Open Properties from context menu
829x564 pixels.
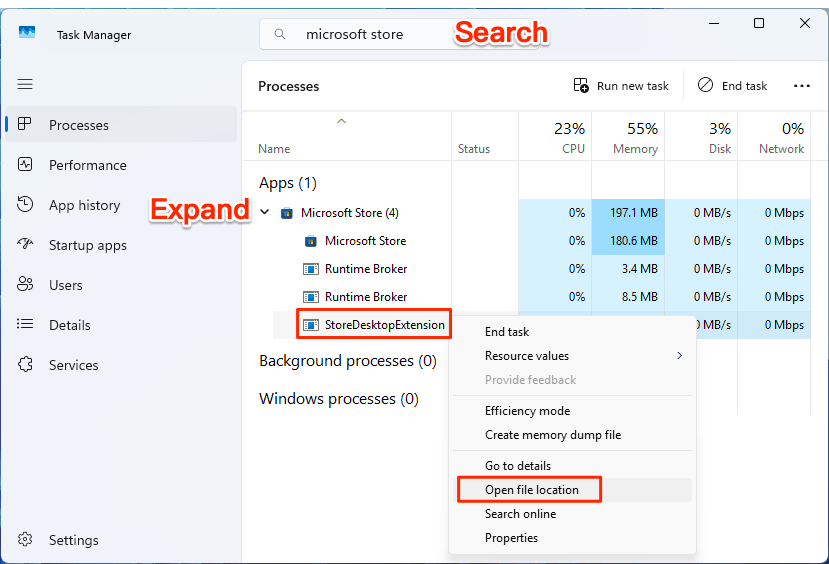point(572,538)
